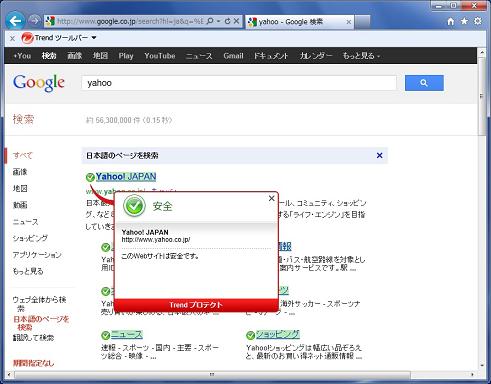Select ニュース in left sidebar
Screen dimensions: 491x384
26,222
